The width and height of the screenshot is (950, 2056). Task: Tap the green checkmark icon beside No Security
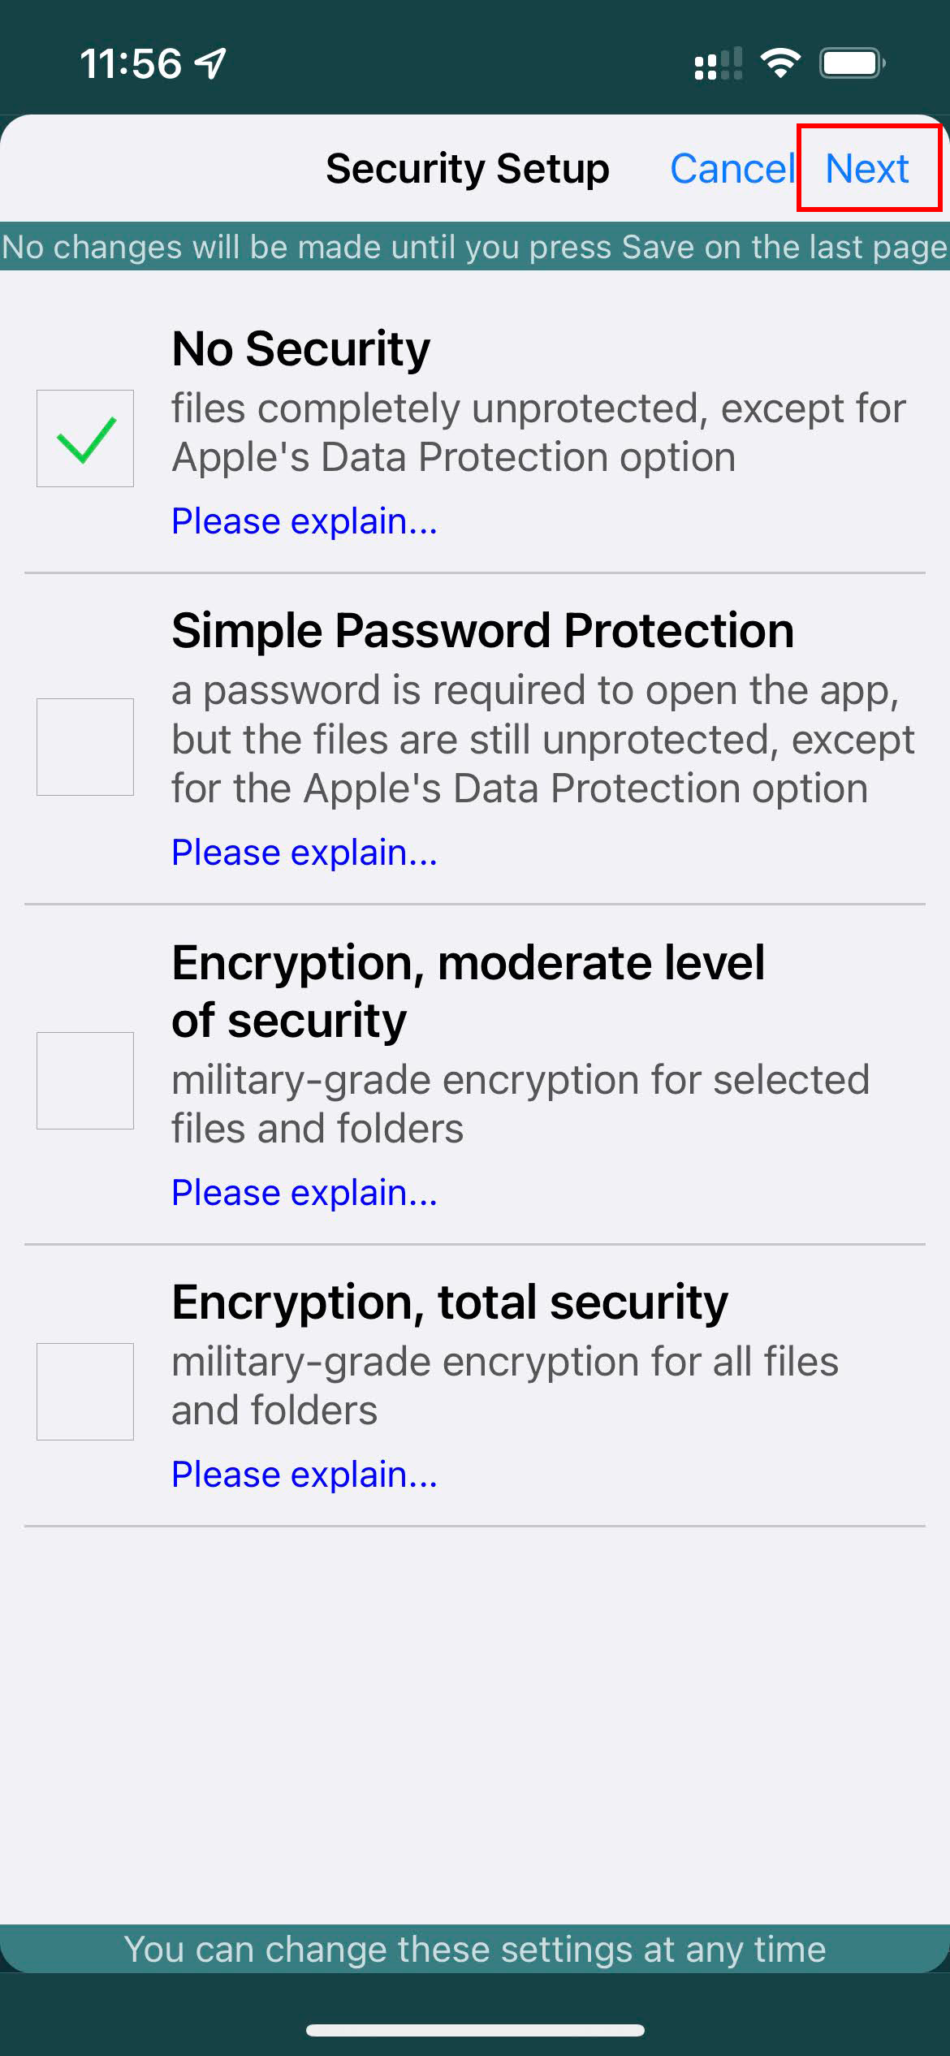pyautogui.click(x=85, y=438)
